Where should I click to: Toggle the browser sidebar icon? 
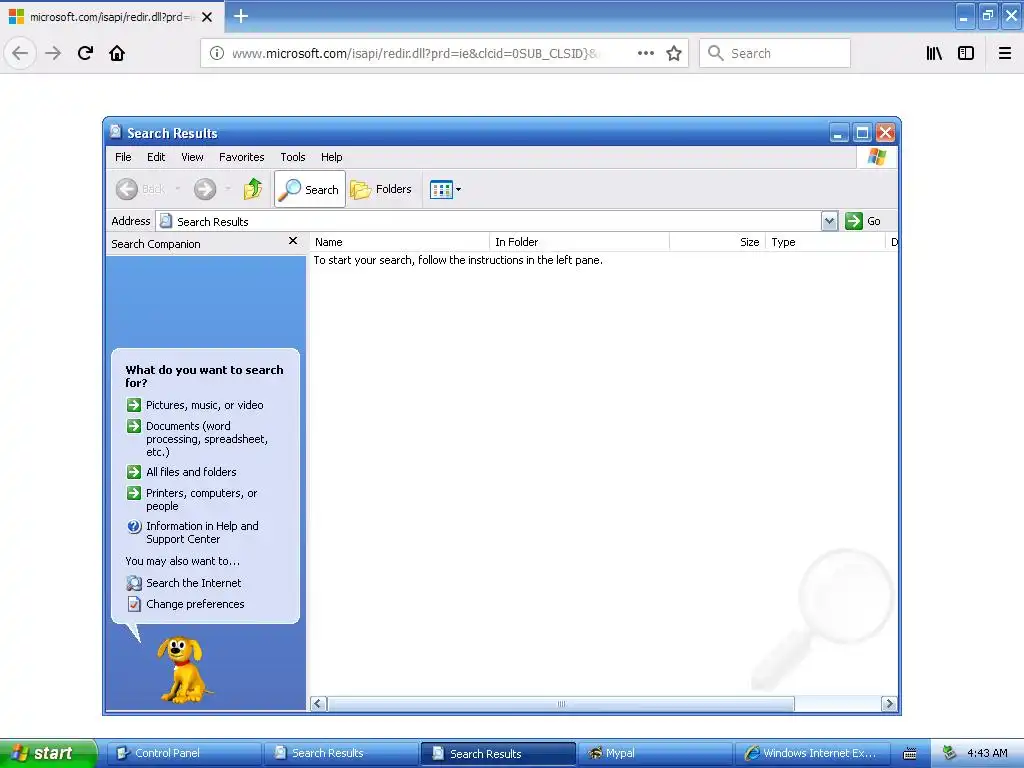point(966,53)
